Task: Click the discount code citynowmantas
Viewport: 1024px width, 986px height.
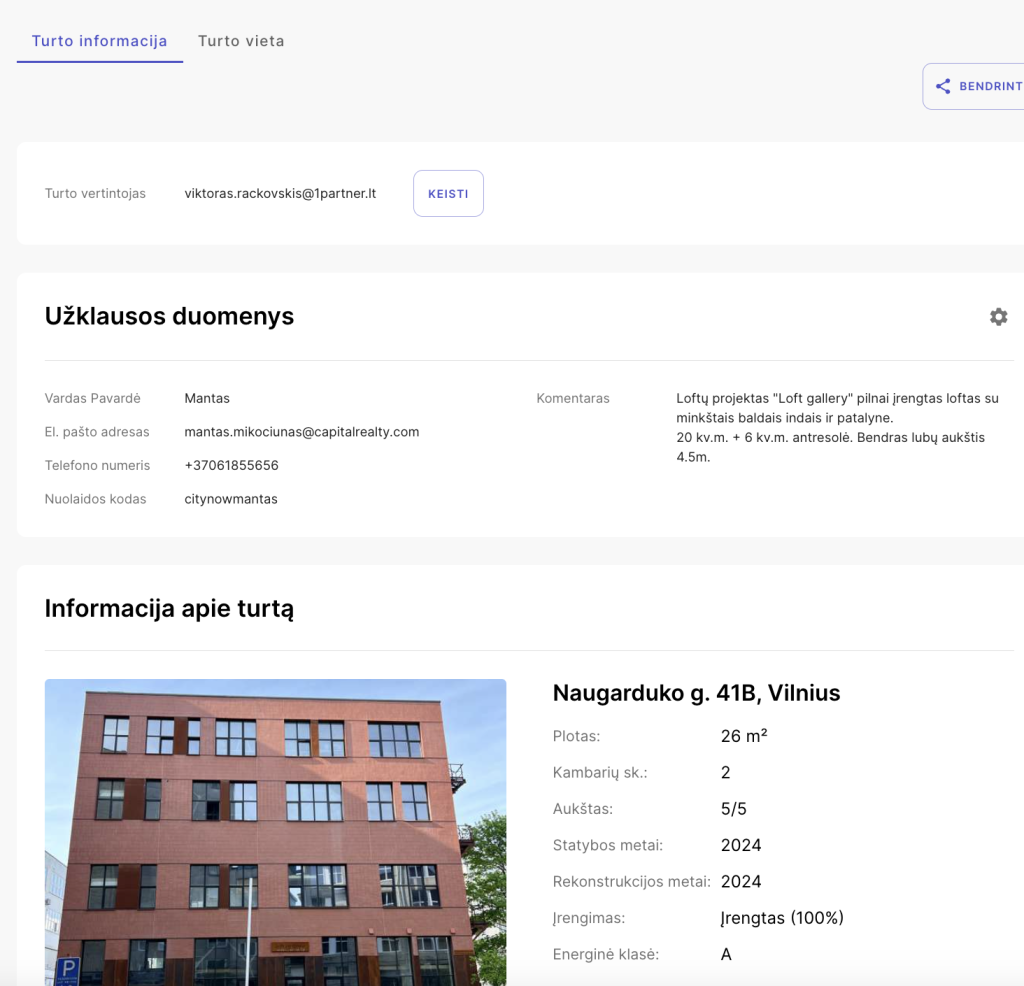Action: click(231, 499)
